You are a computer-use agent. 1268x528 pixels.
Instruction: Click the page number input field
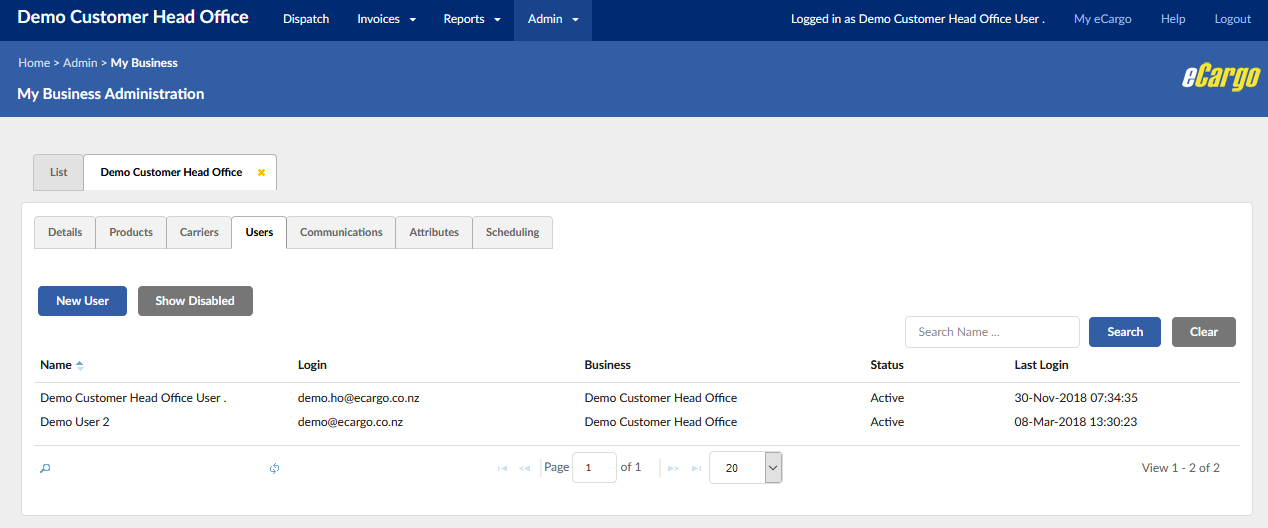(x=594, y=467)
